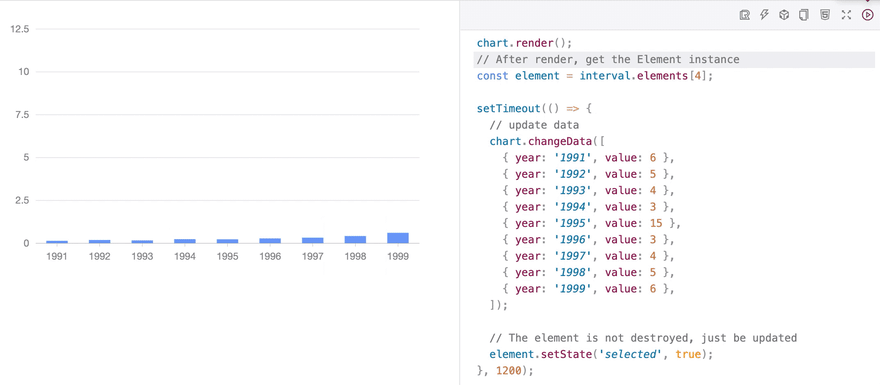Screen dimensions: 880x385
Task: Click the 1993 x-axis label on chart
Action: pyautogui.click(x=143, y=256)
